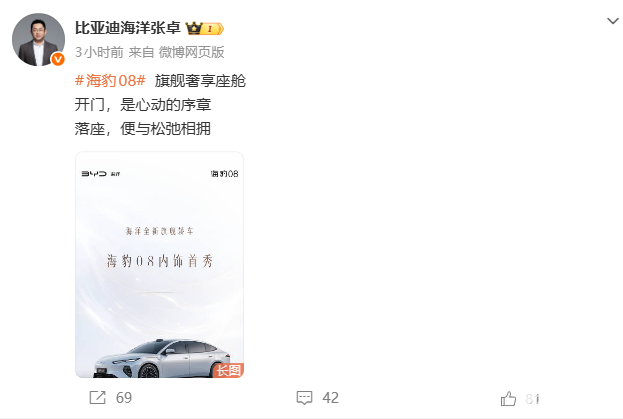623x419 pixels.
Task: Click the orange 长图 long-image tag
Action: click(228, 370)
